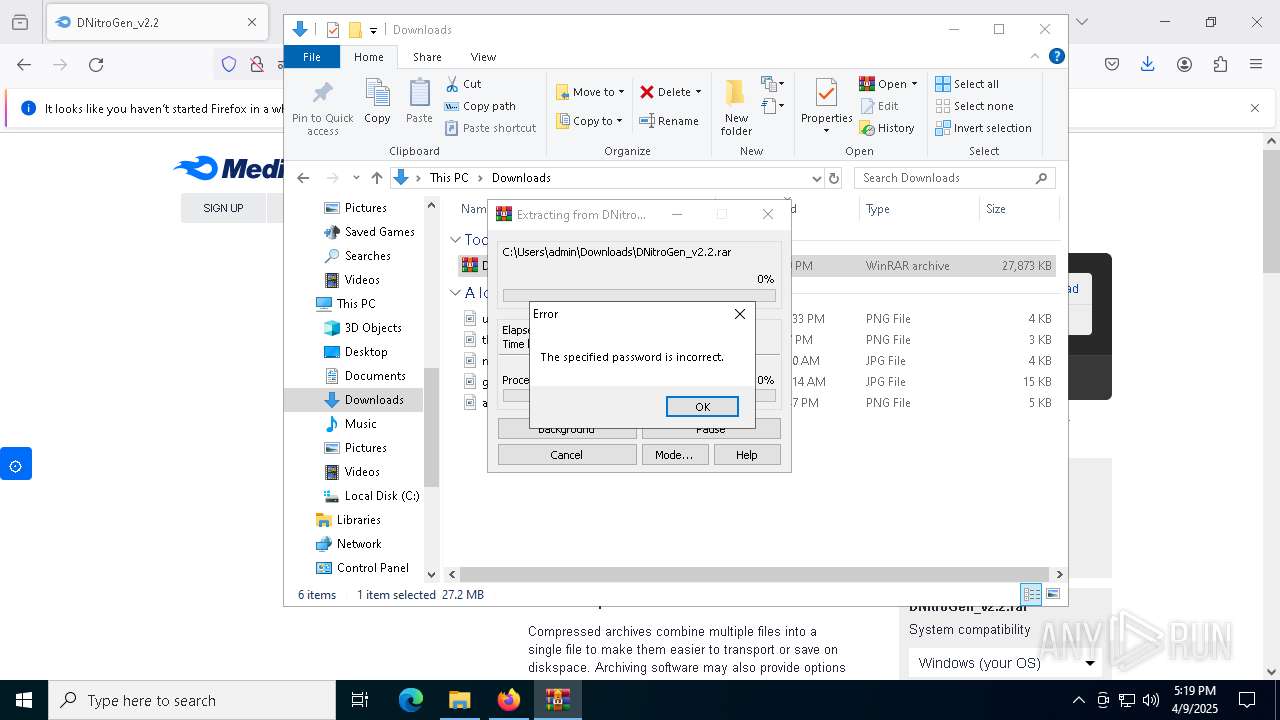Click the Cut scissors icon
This screenshot has width=1280, height=720.
click(453, 84)
